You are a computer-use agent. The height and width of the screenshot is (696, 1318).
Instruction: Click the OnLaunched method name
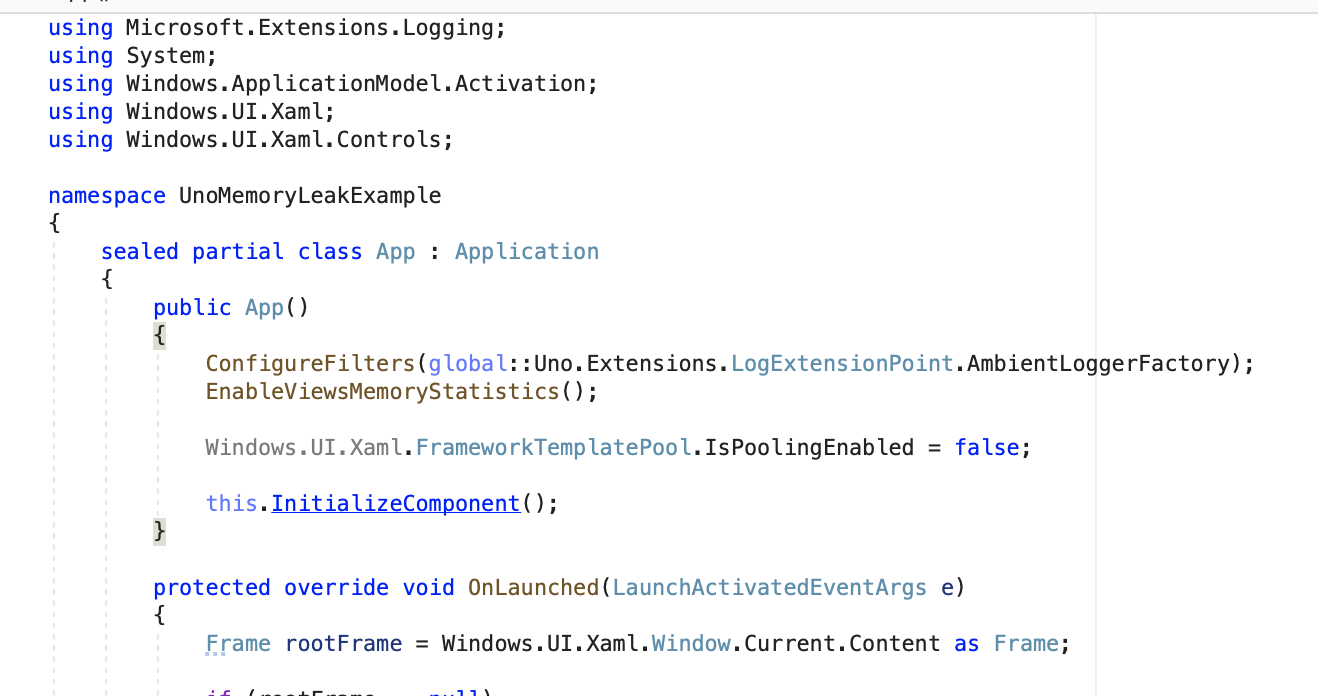(x=533, y=587)
